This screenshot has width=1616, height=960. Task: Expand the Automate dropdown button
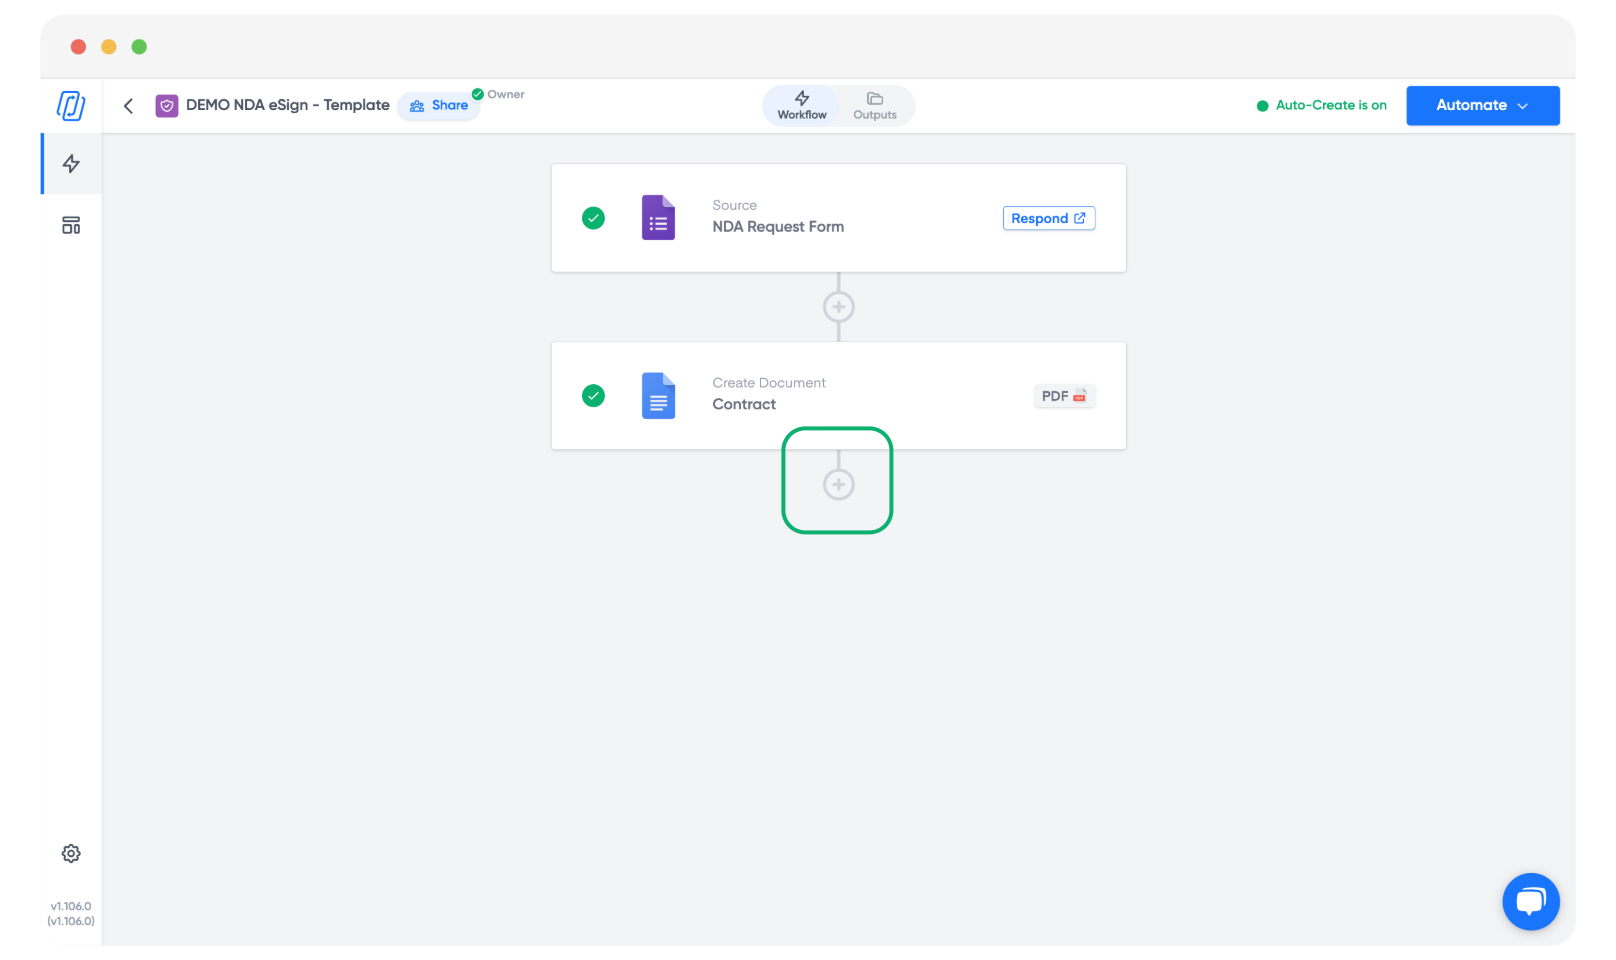pyautogui.click(x=1482, y=105)
